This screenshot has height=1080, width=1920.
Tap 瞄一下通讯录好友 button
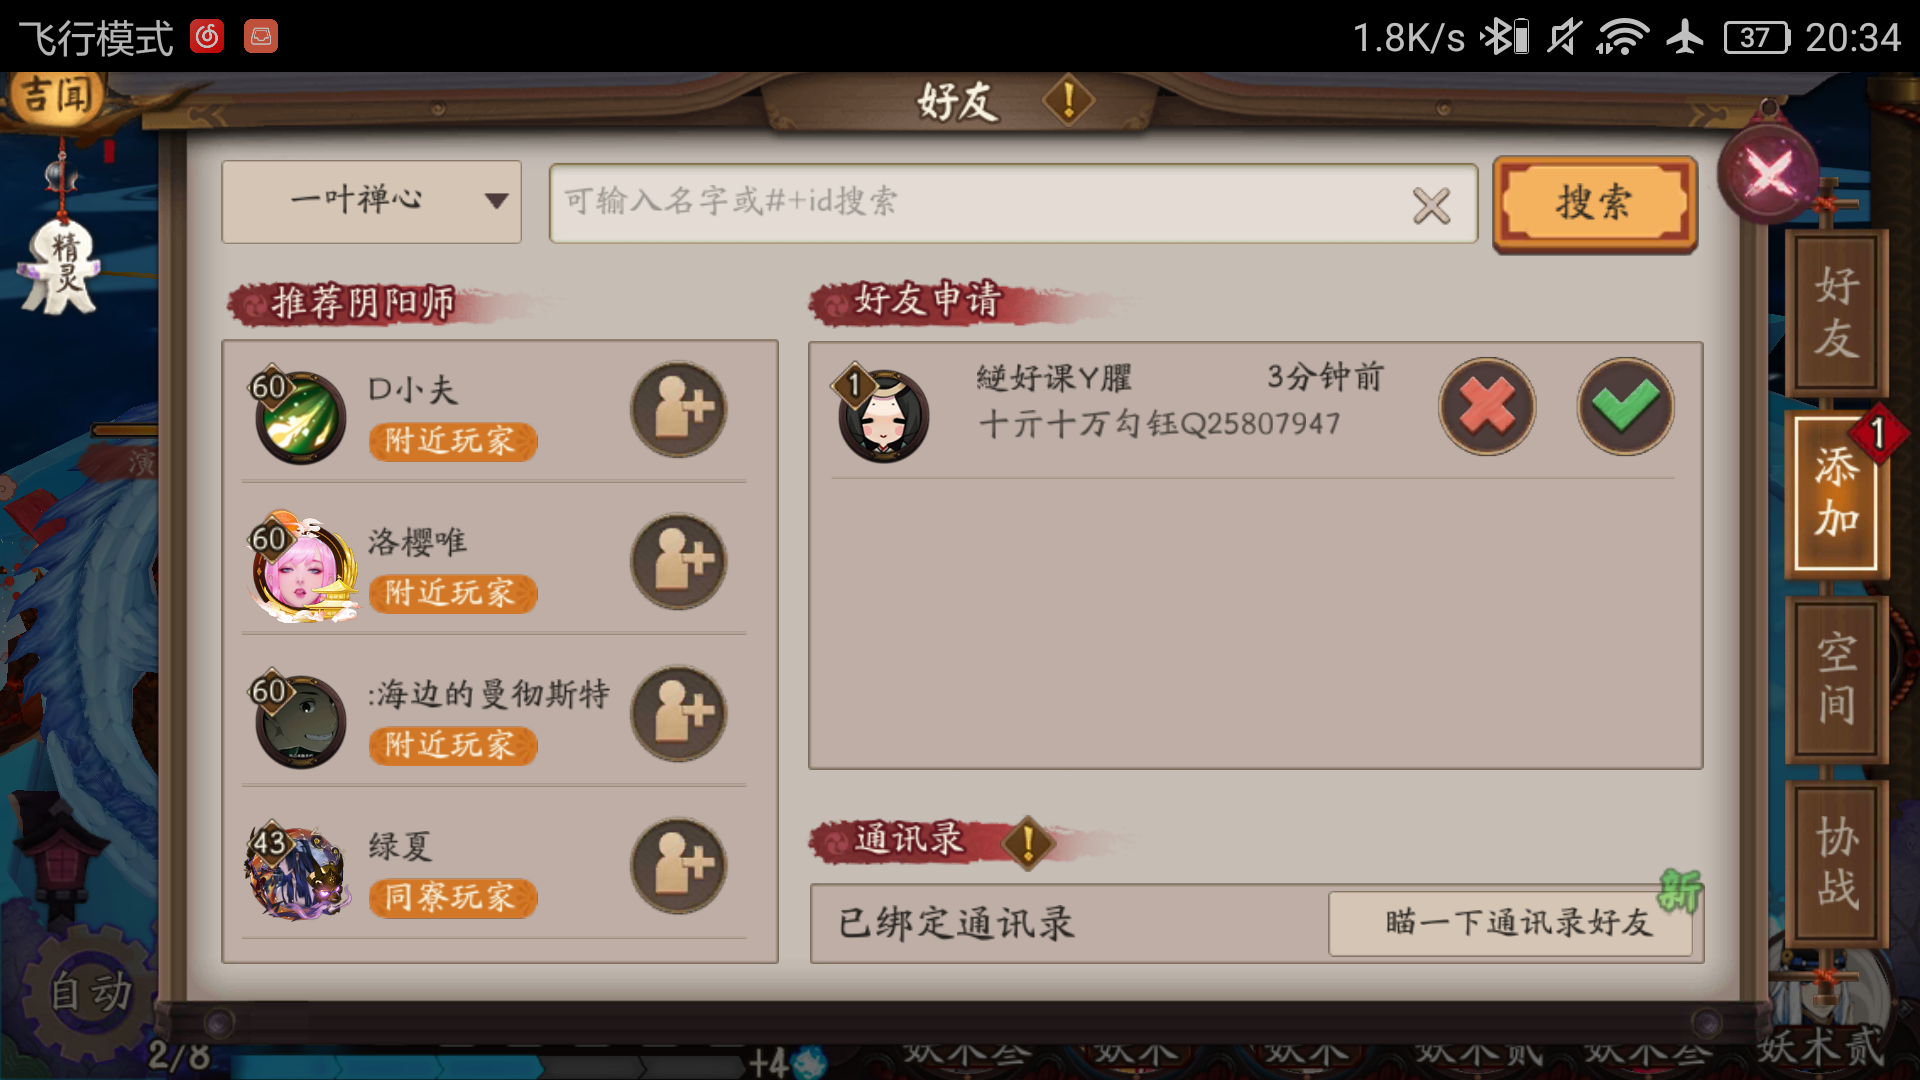tap(1510, 923)
